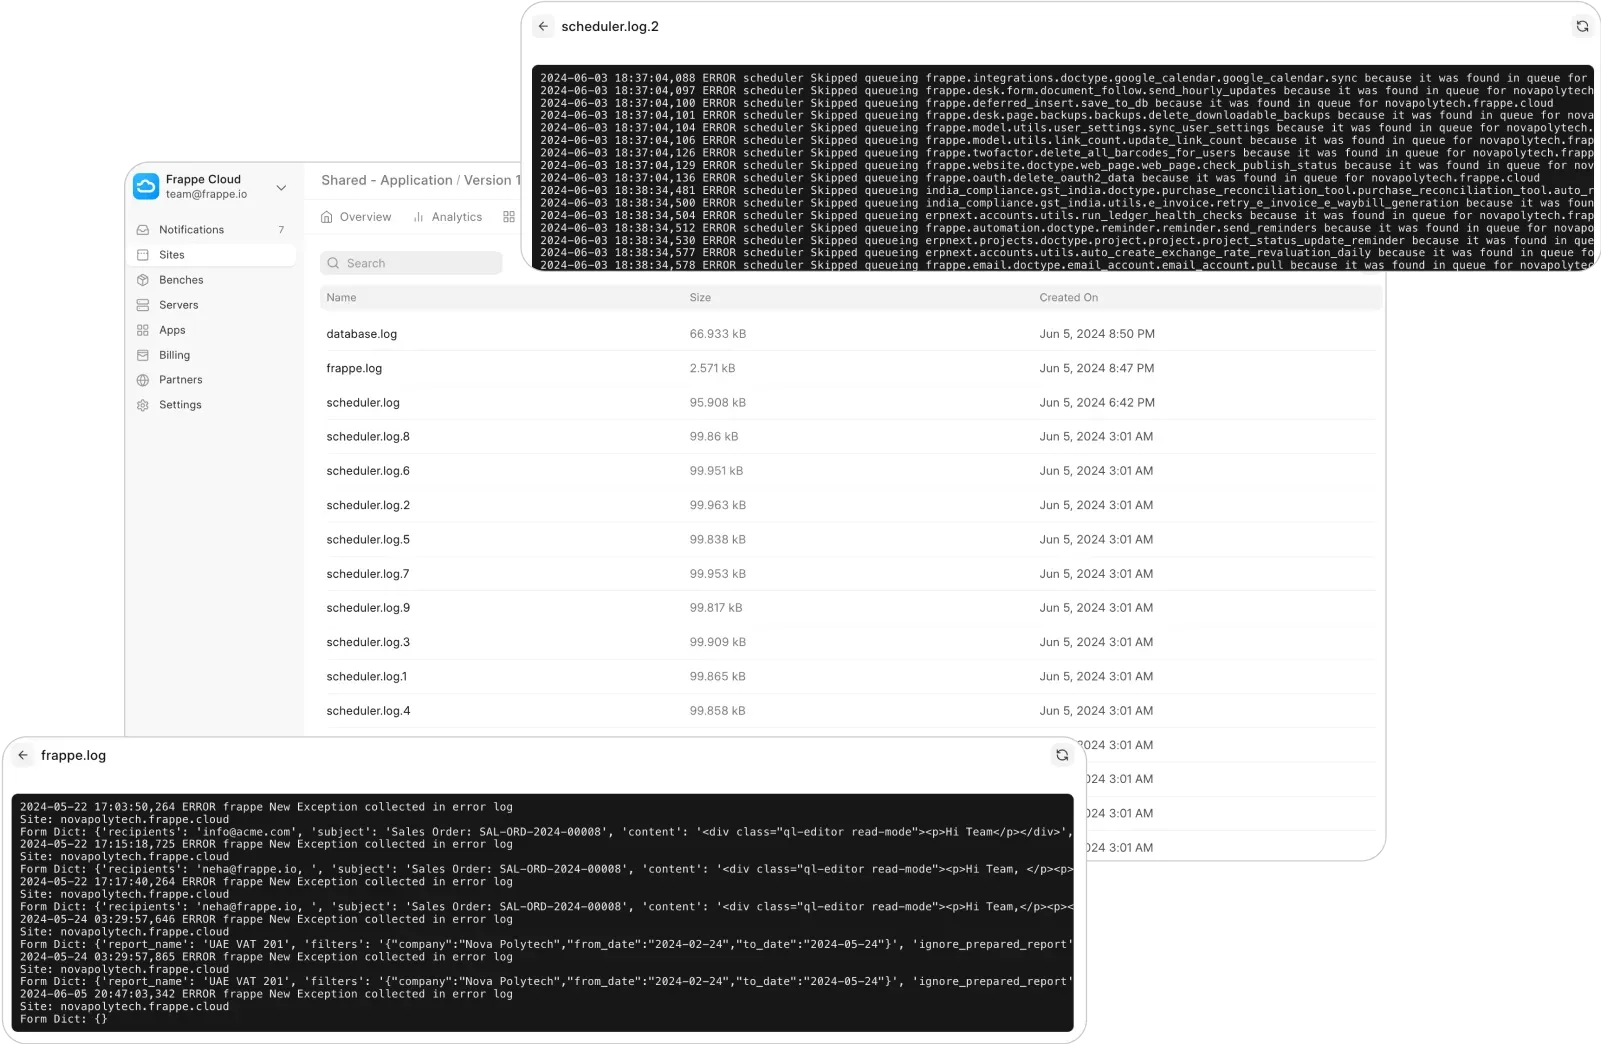The image size is (1601, 1044).
Task: Open Notifications in the sidebar
Action: 191,230
